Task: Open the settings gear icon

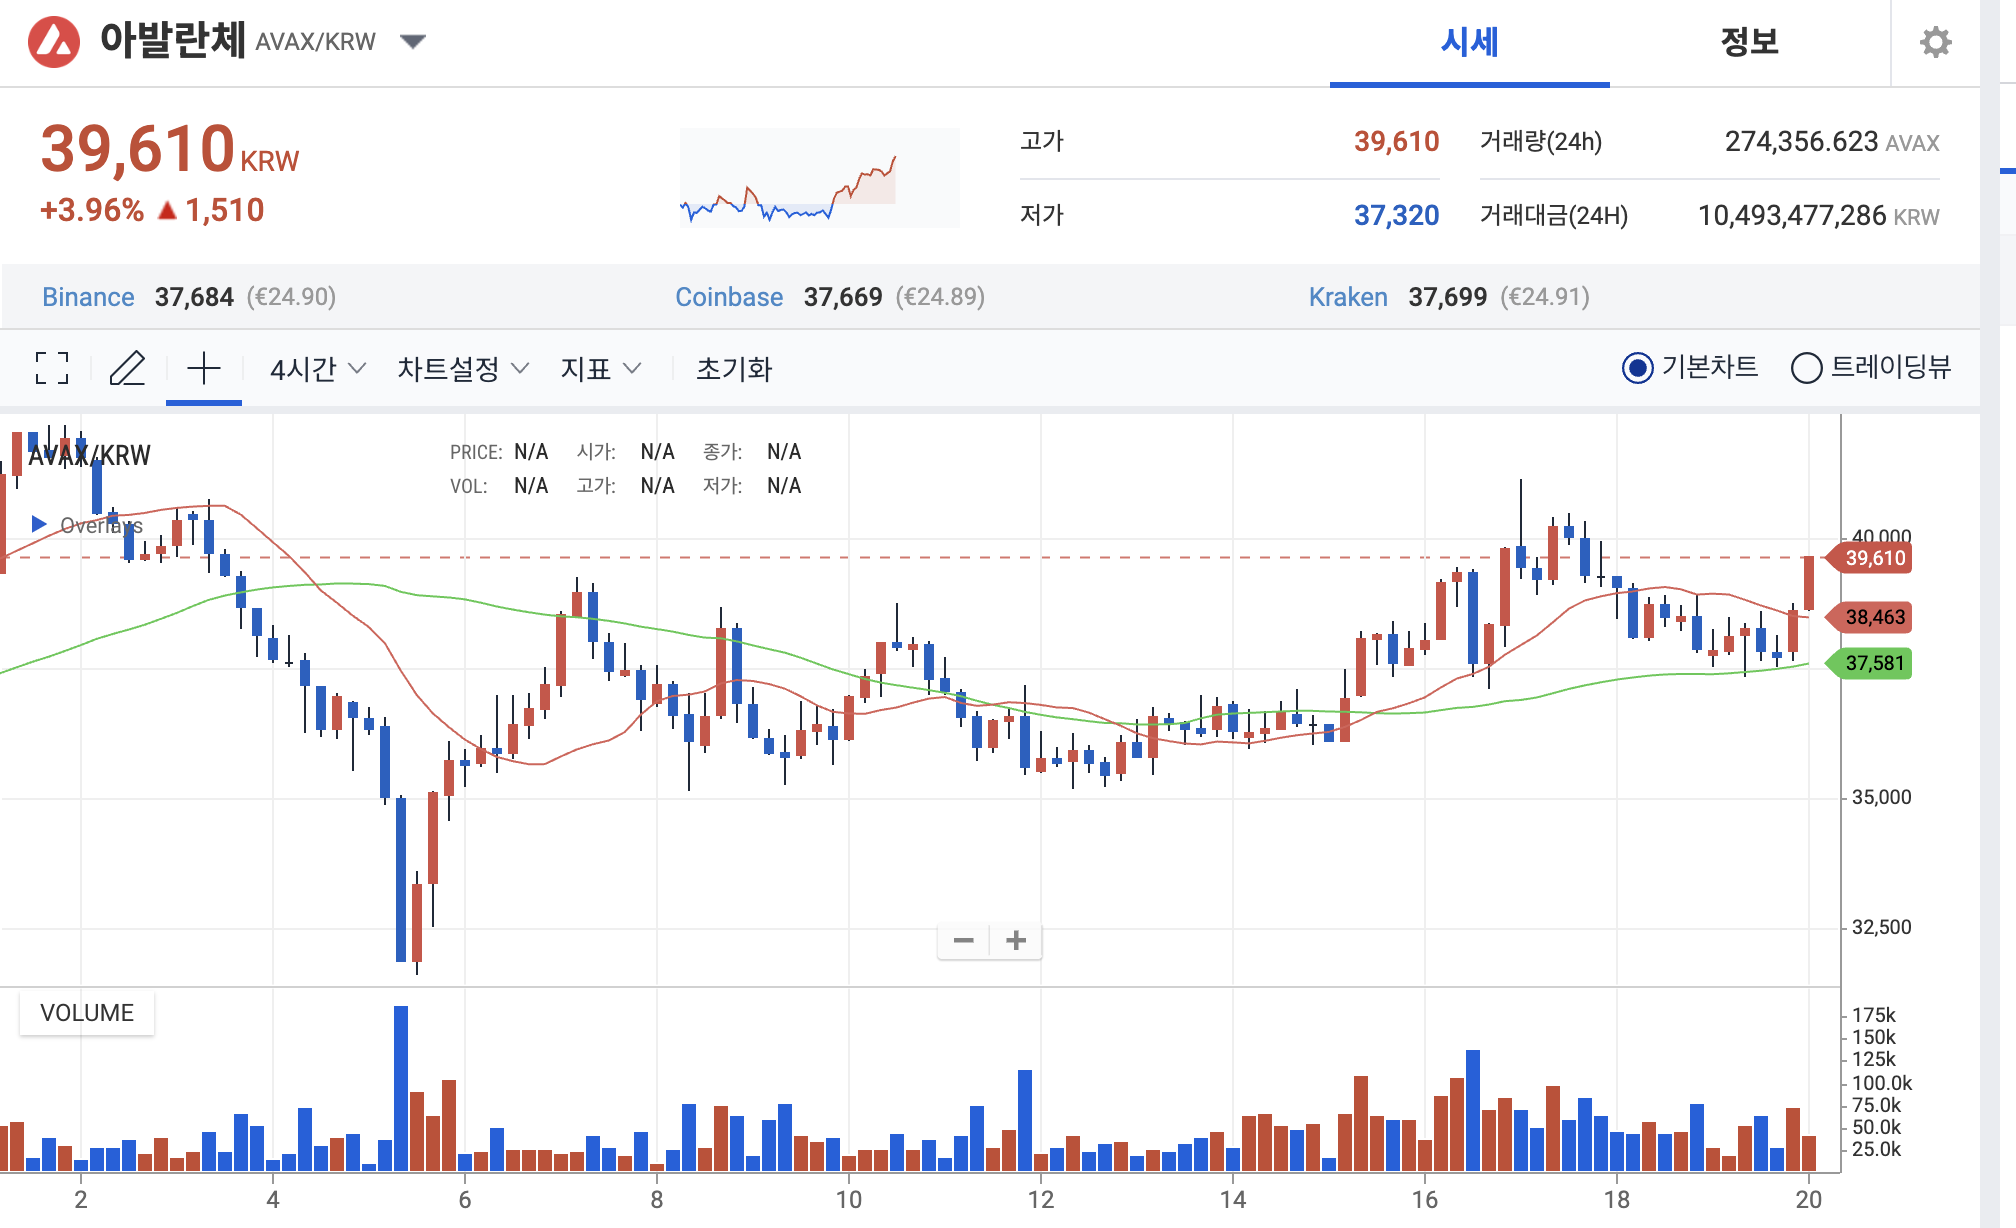Action: [x=1936, y=42]
